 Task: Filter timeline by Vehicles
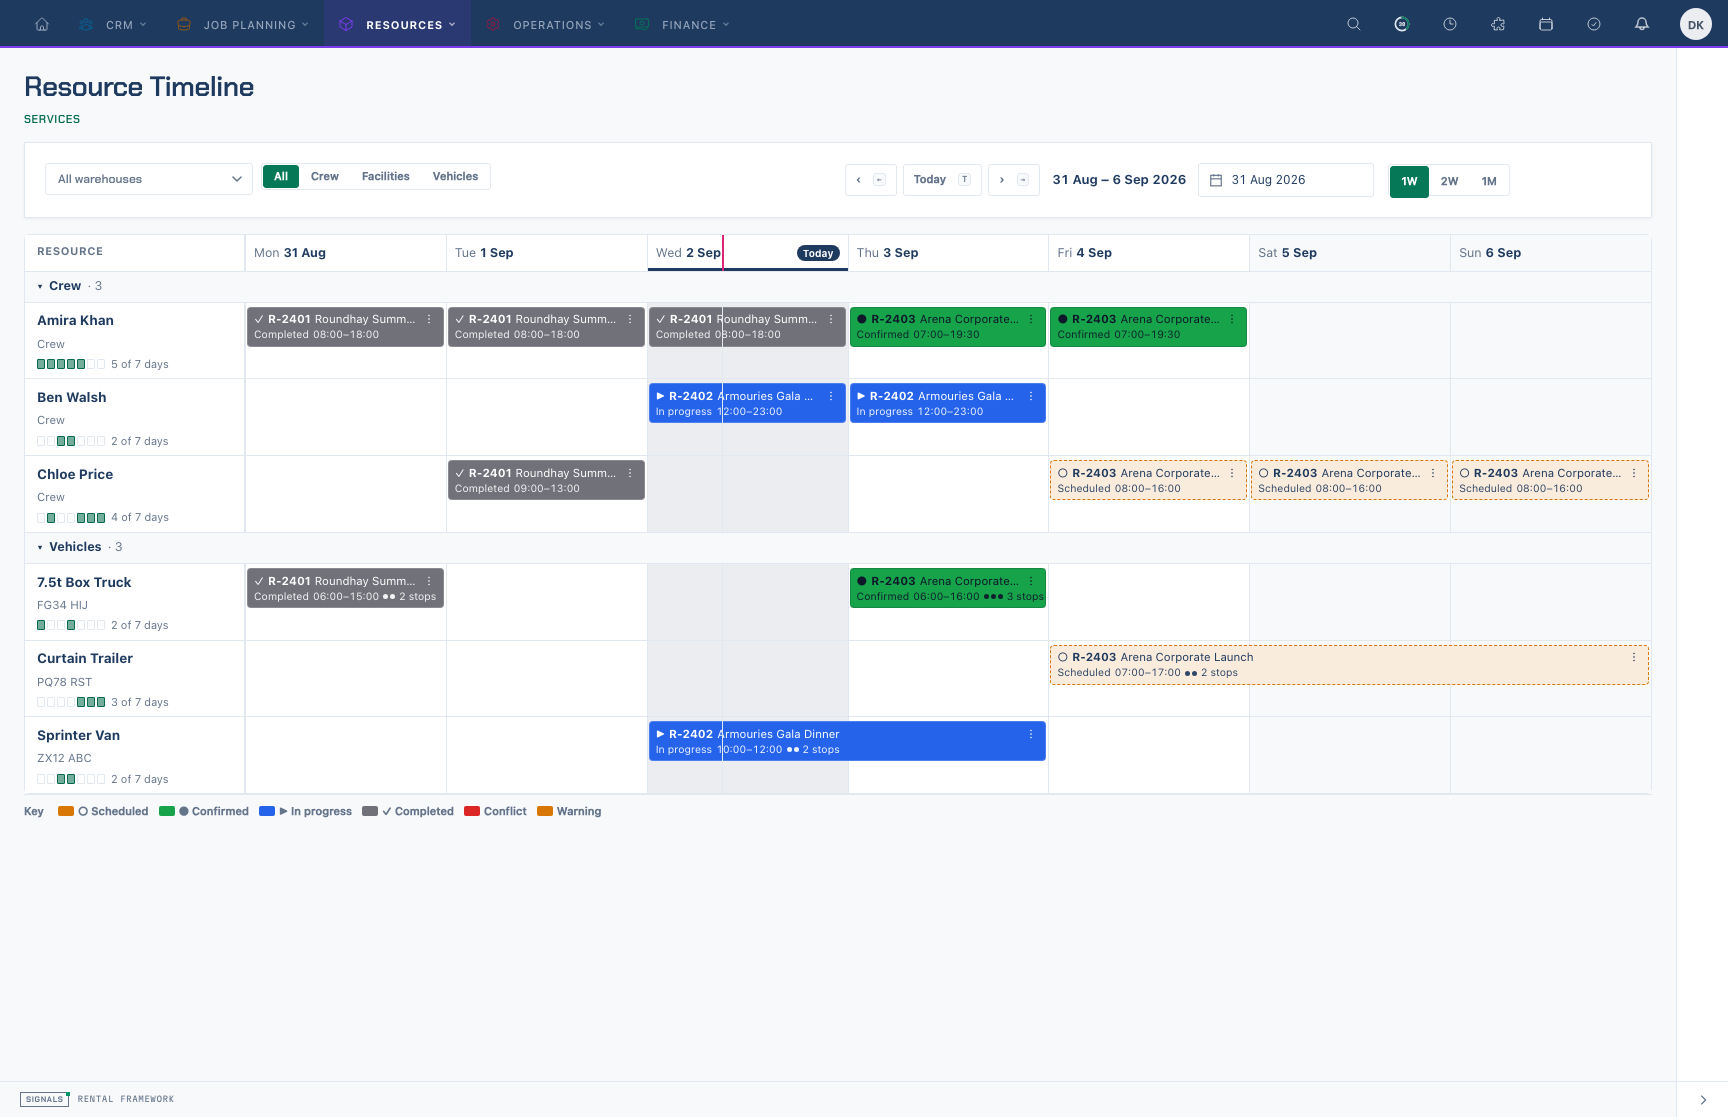pyautogui.click(x=455, y=177)
